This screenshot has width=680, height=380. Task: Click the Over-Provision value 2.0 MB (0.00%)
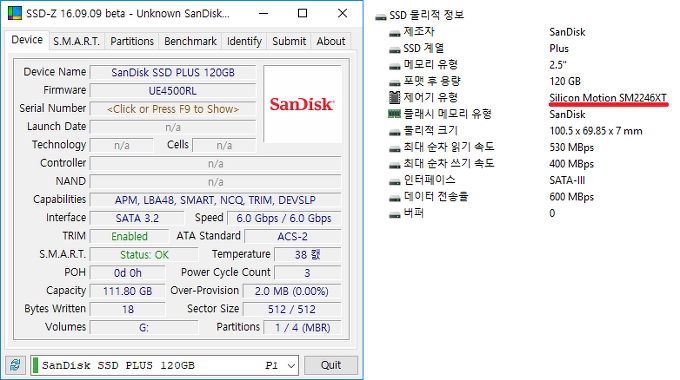(x=292, y=291)
